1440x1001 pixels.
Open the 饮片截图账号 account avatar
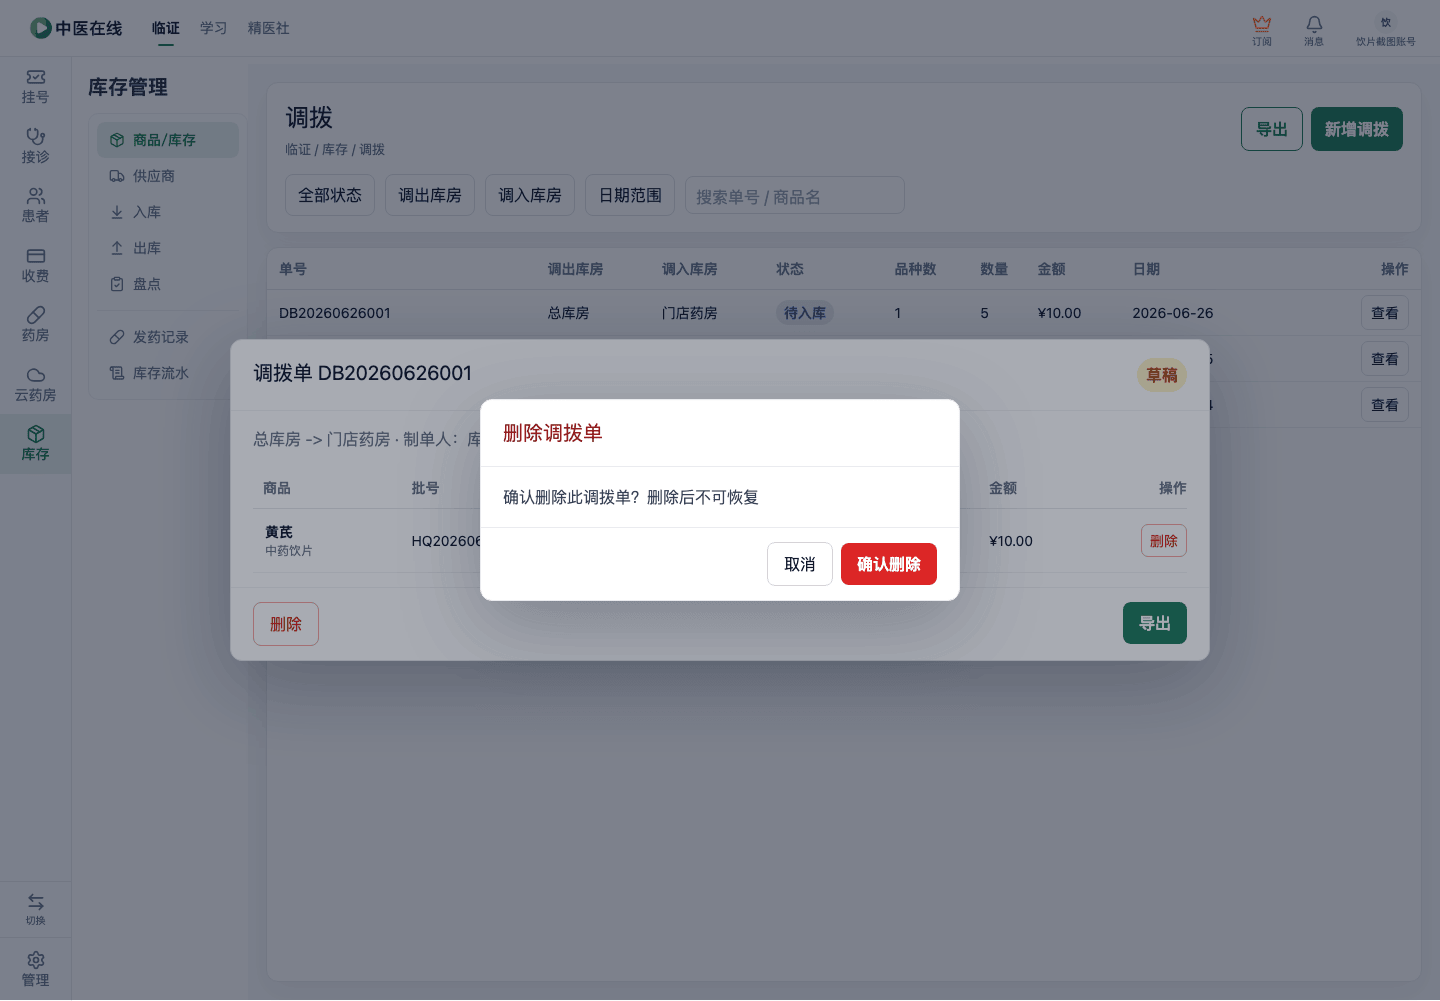pyautogui.click(x=1386, y=22)
